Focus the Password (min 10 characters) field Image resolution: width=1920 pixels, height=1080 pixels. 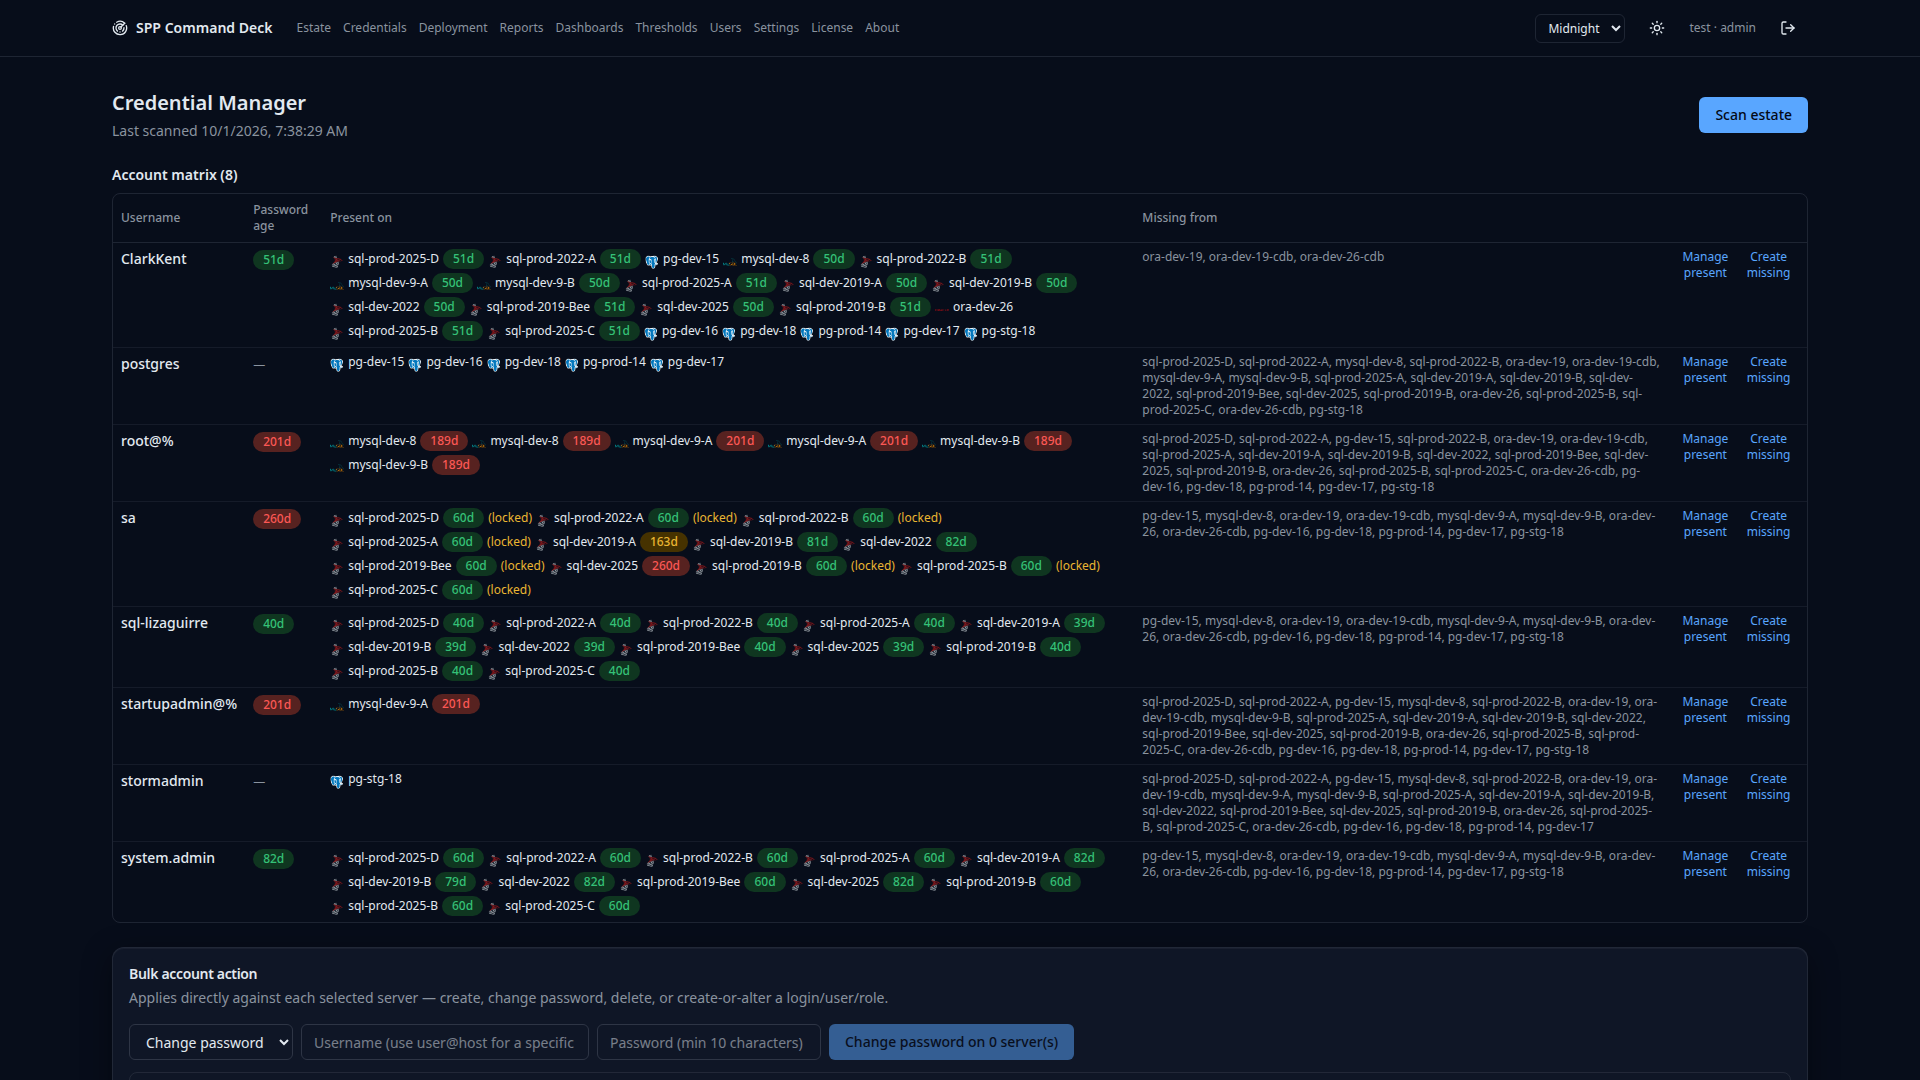coord(709,1042)
